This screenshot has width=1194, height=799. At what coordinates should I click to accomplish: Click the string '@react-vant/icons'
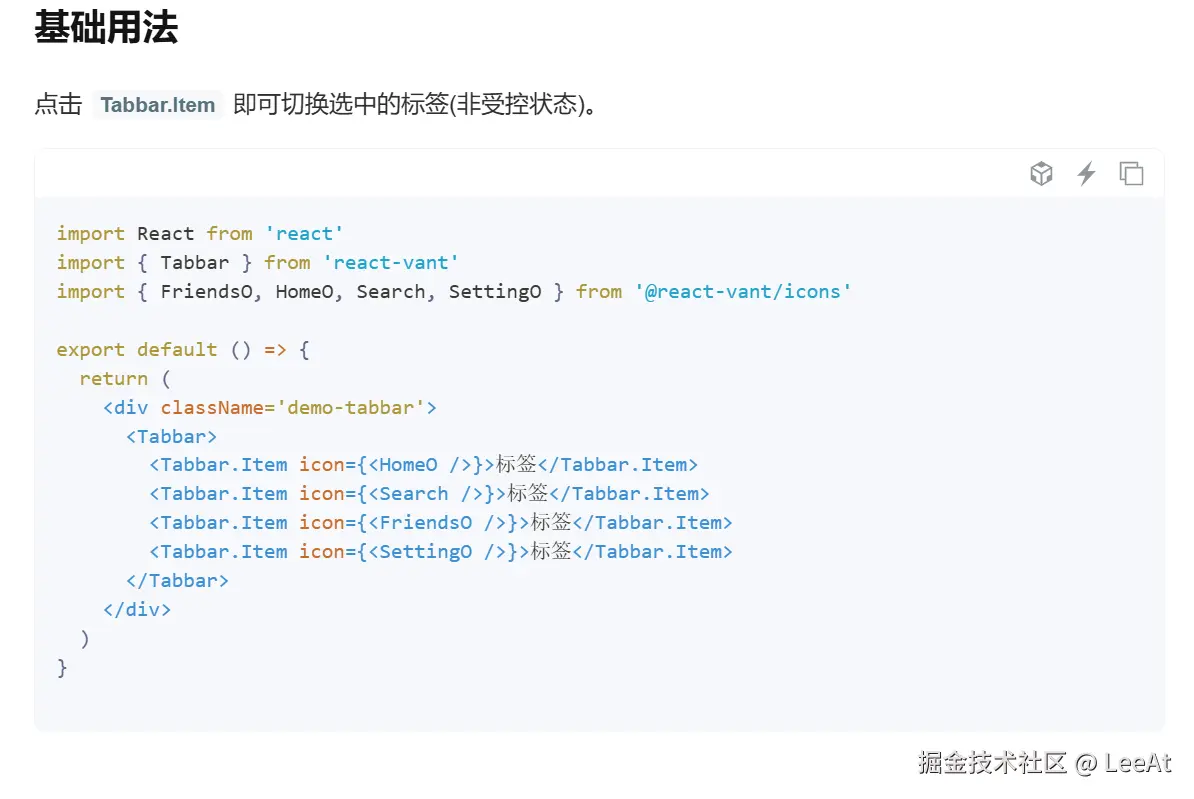pos(742,291)
